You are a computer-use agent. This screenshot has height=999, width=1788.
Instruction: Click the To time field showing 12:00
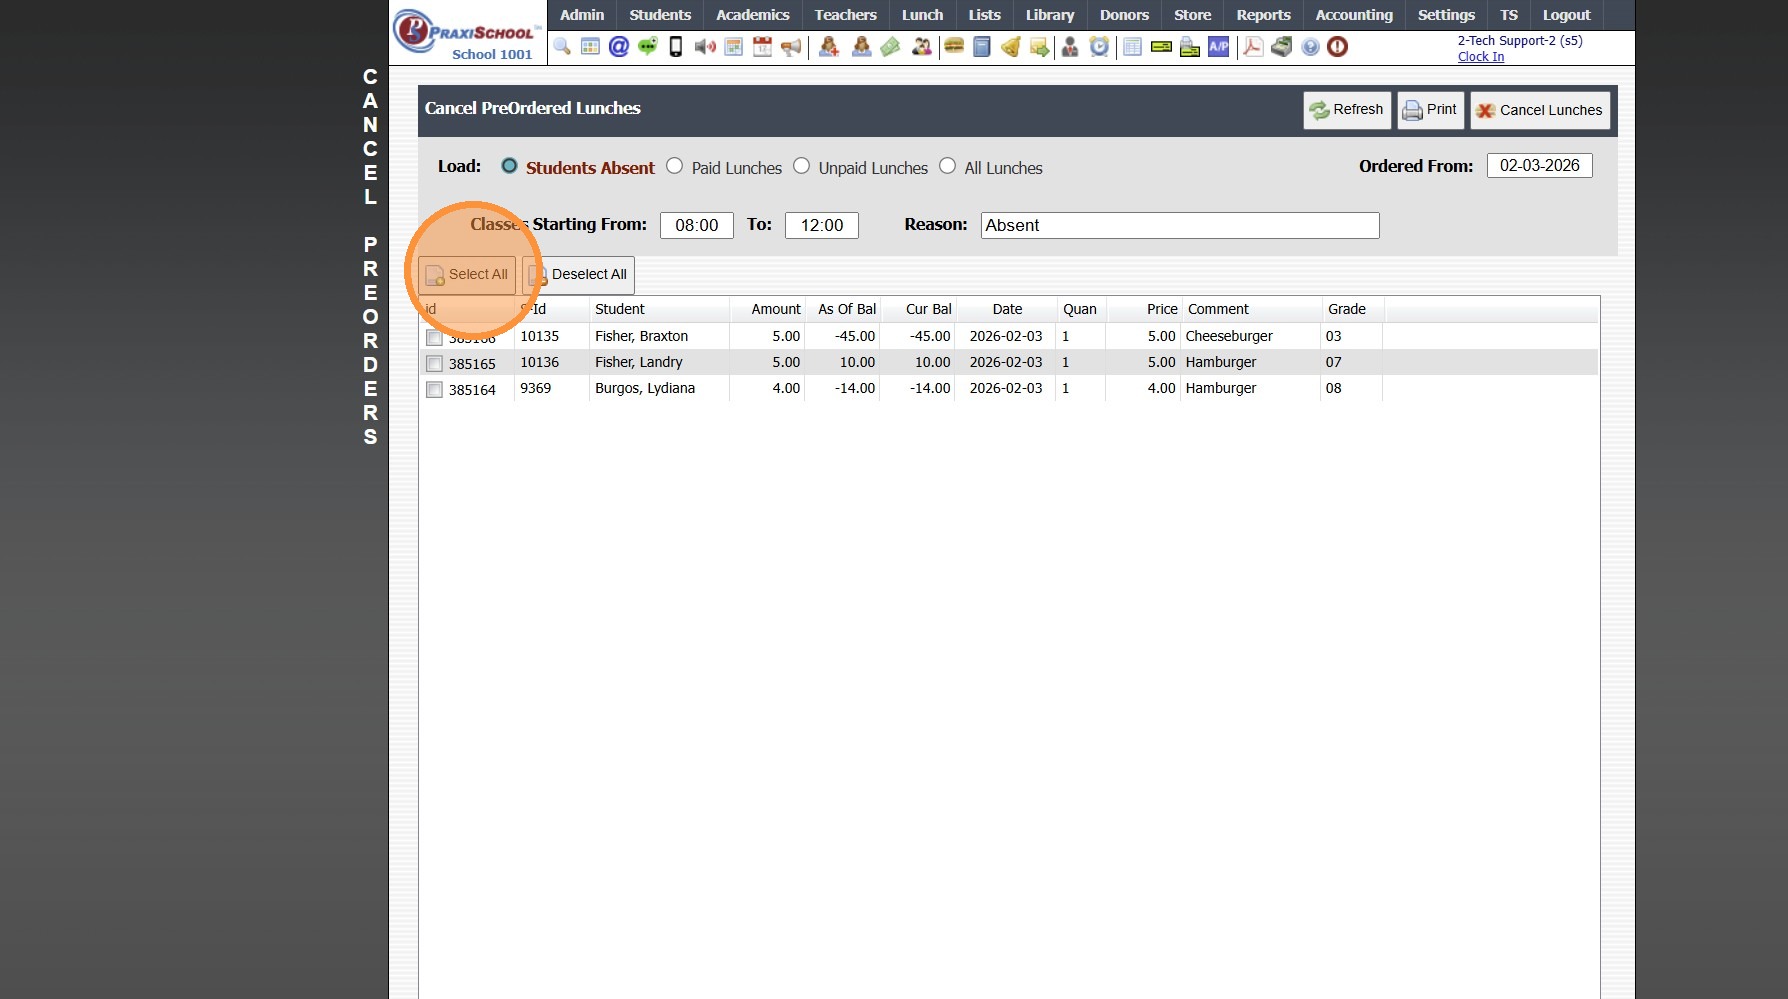[822, 225]
